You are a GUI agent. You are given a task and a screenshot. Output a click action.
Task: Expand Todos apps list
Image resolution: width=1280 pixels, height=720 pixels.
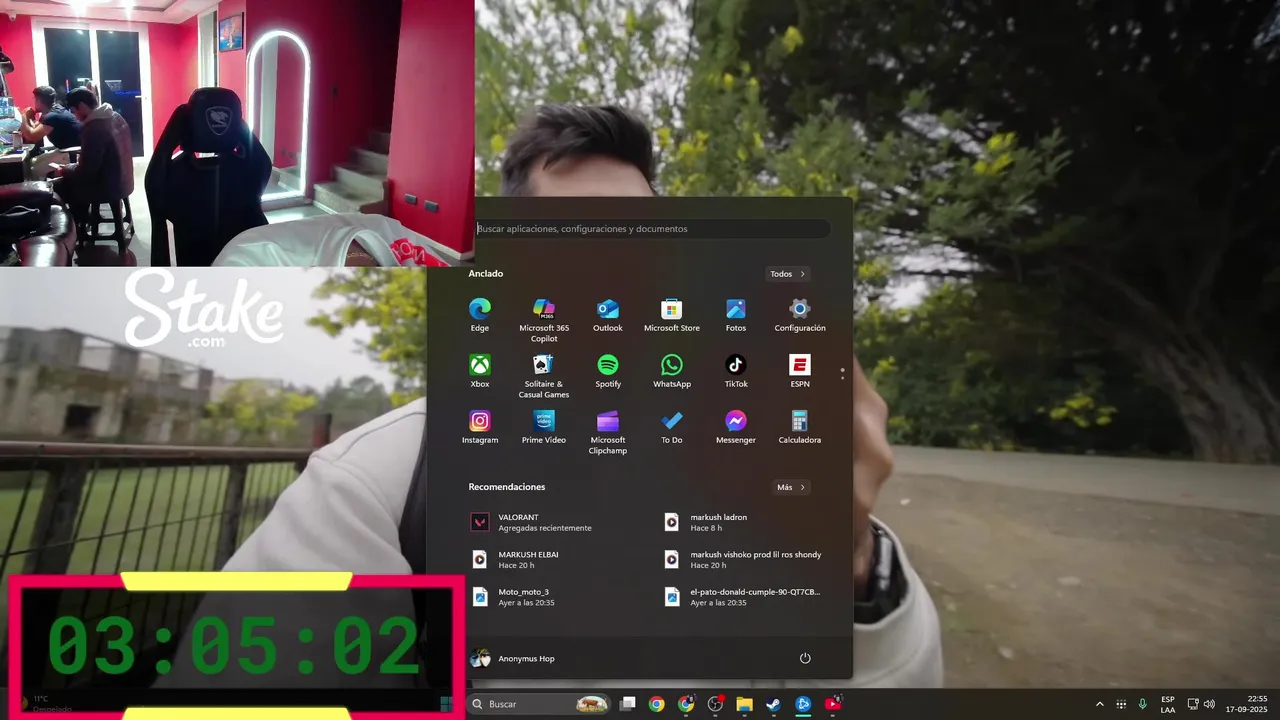(788, 274)
